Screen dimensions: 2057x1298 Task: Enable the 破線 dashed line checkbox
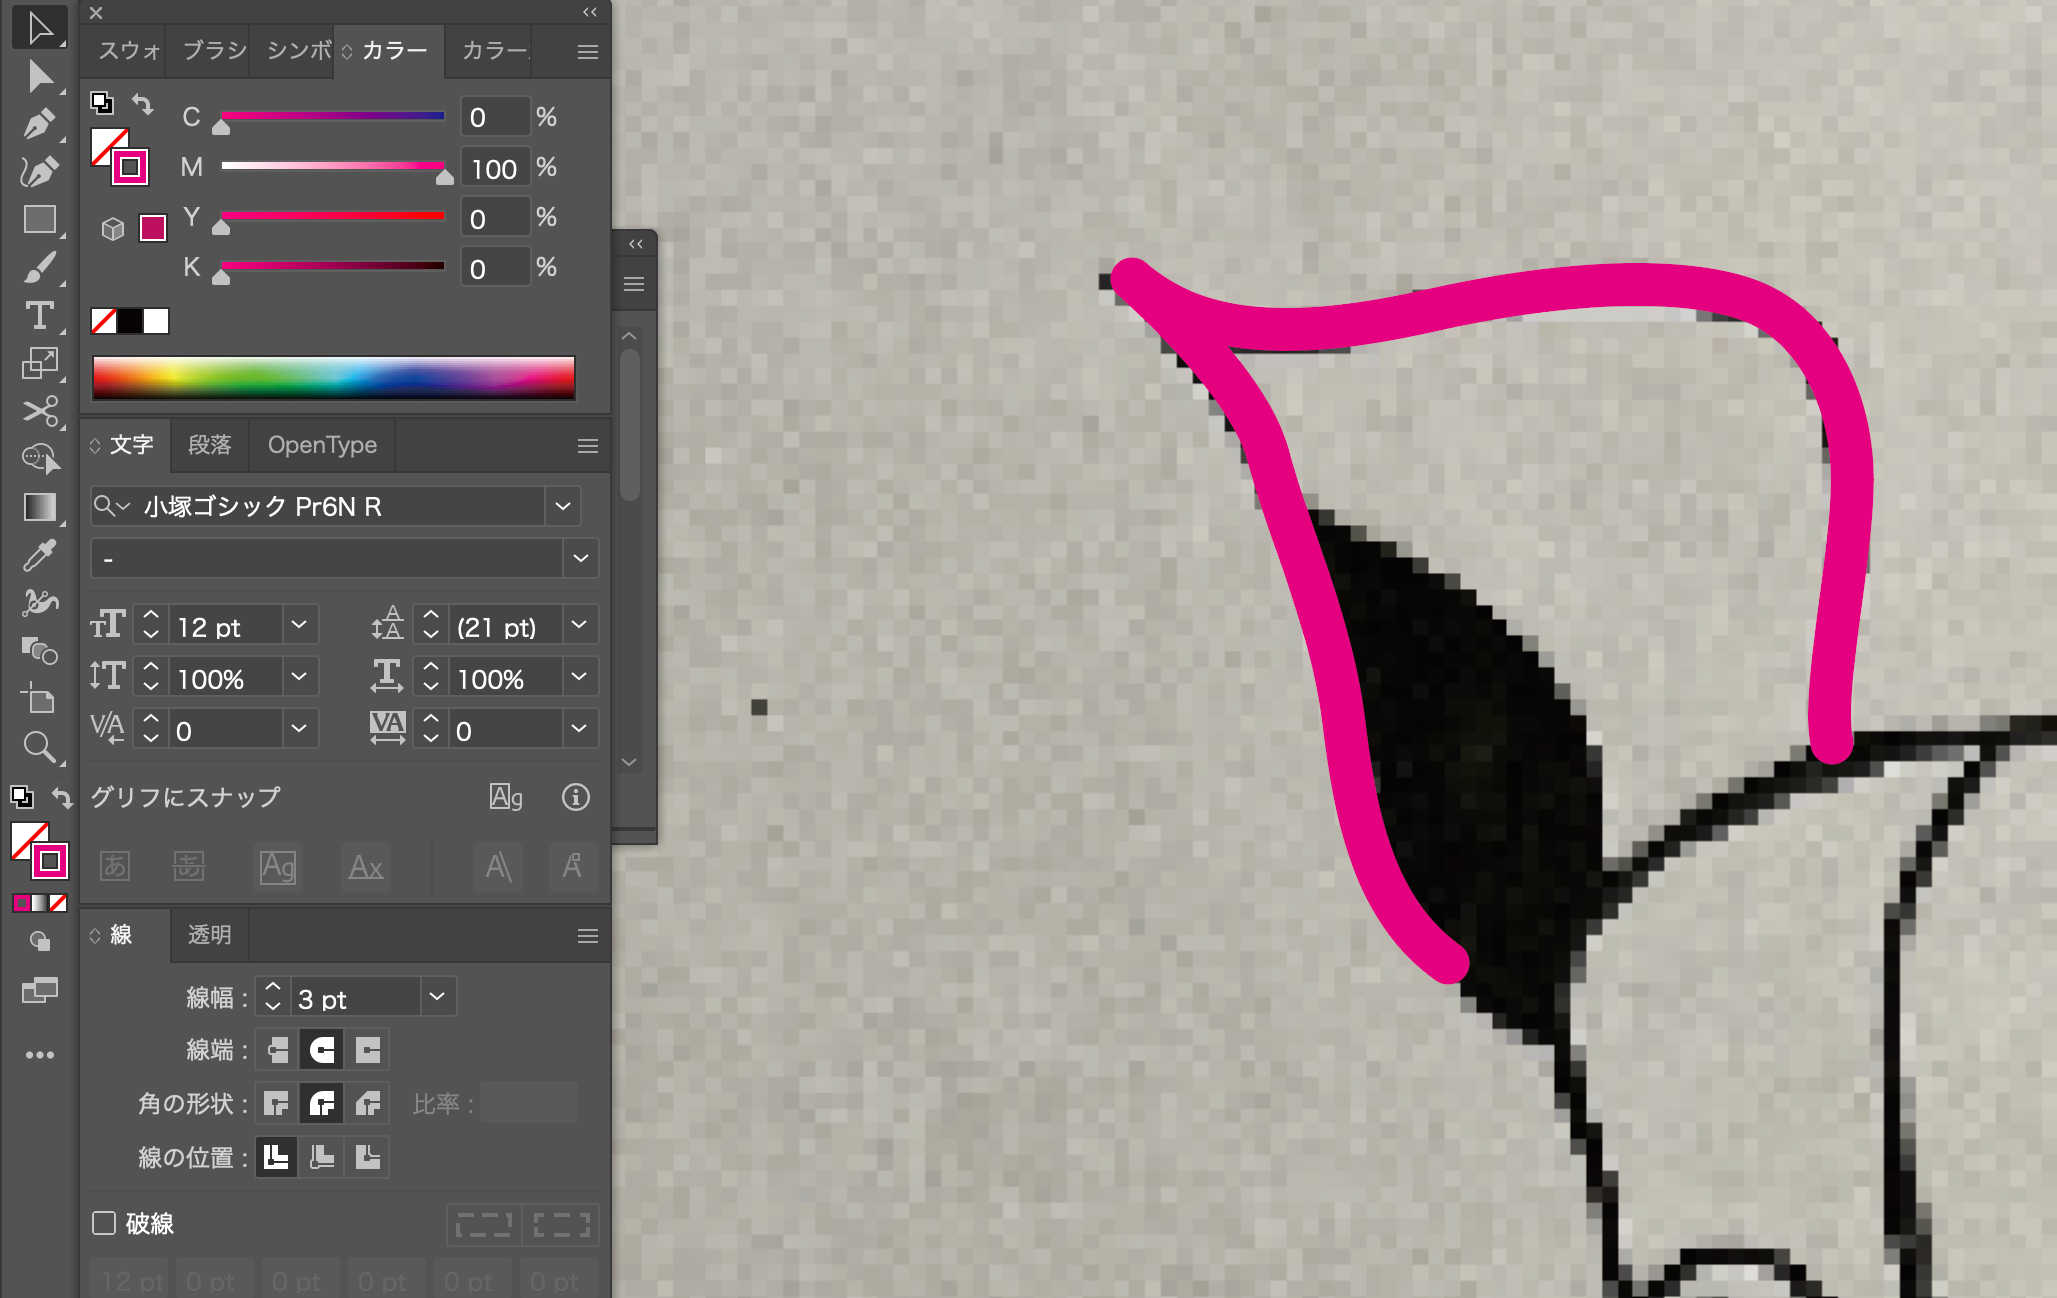tap(104, 1223)
